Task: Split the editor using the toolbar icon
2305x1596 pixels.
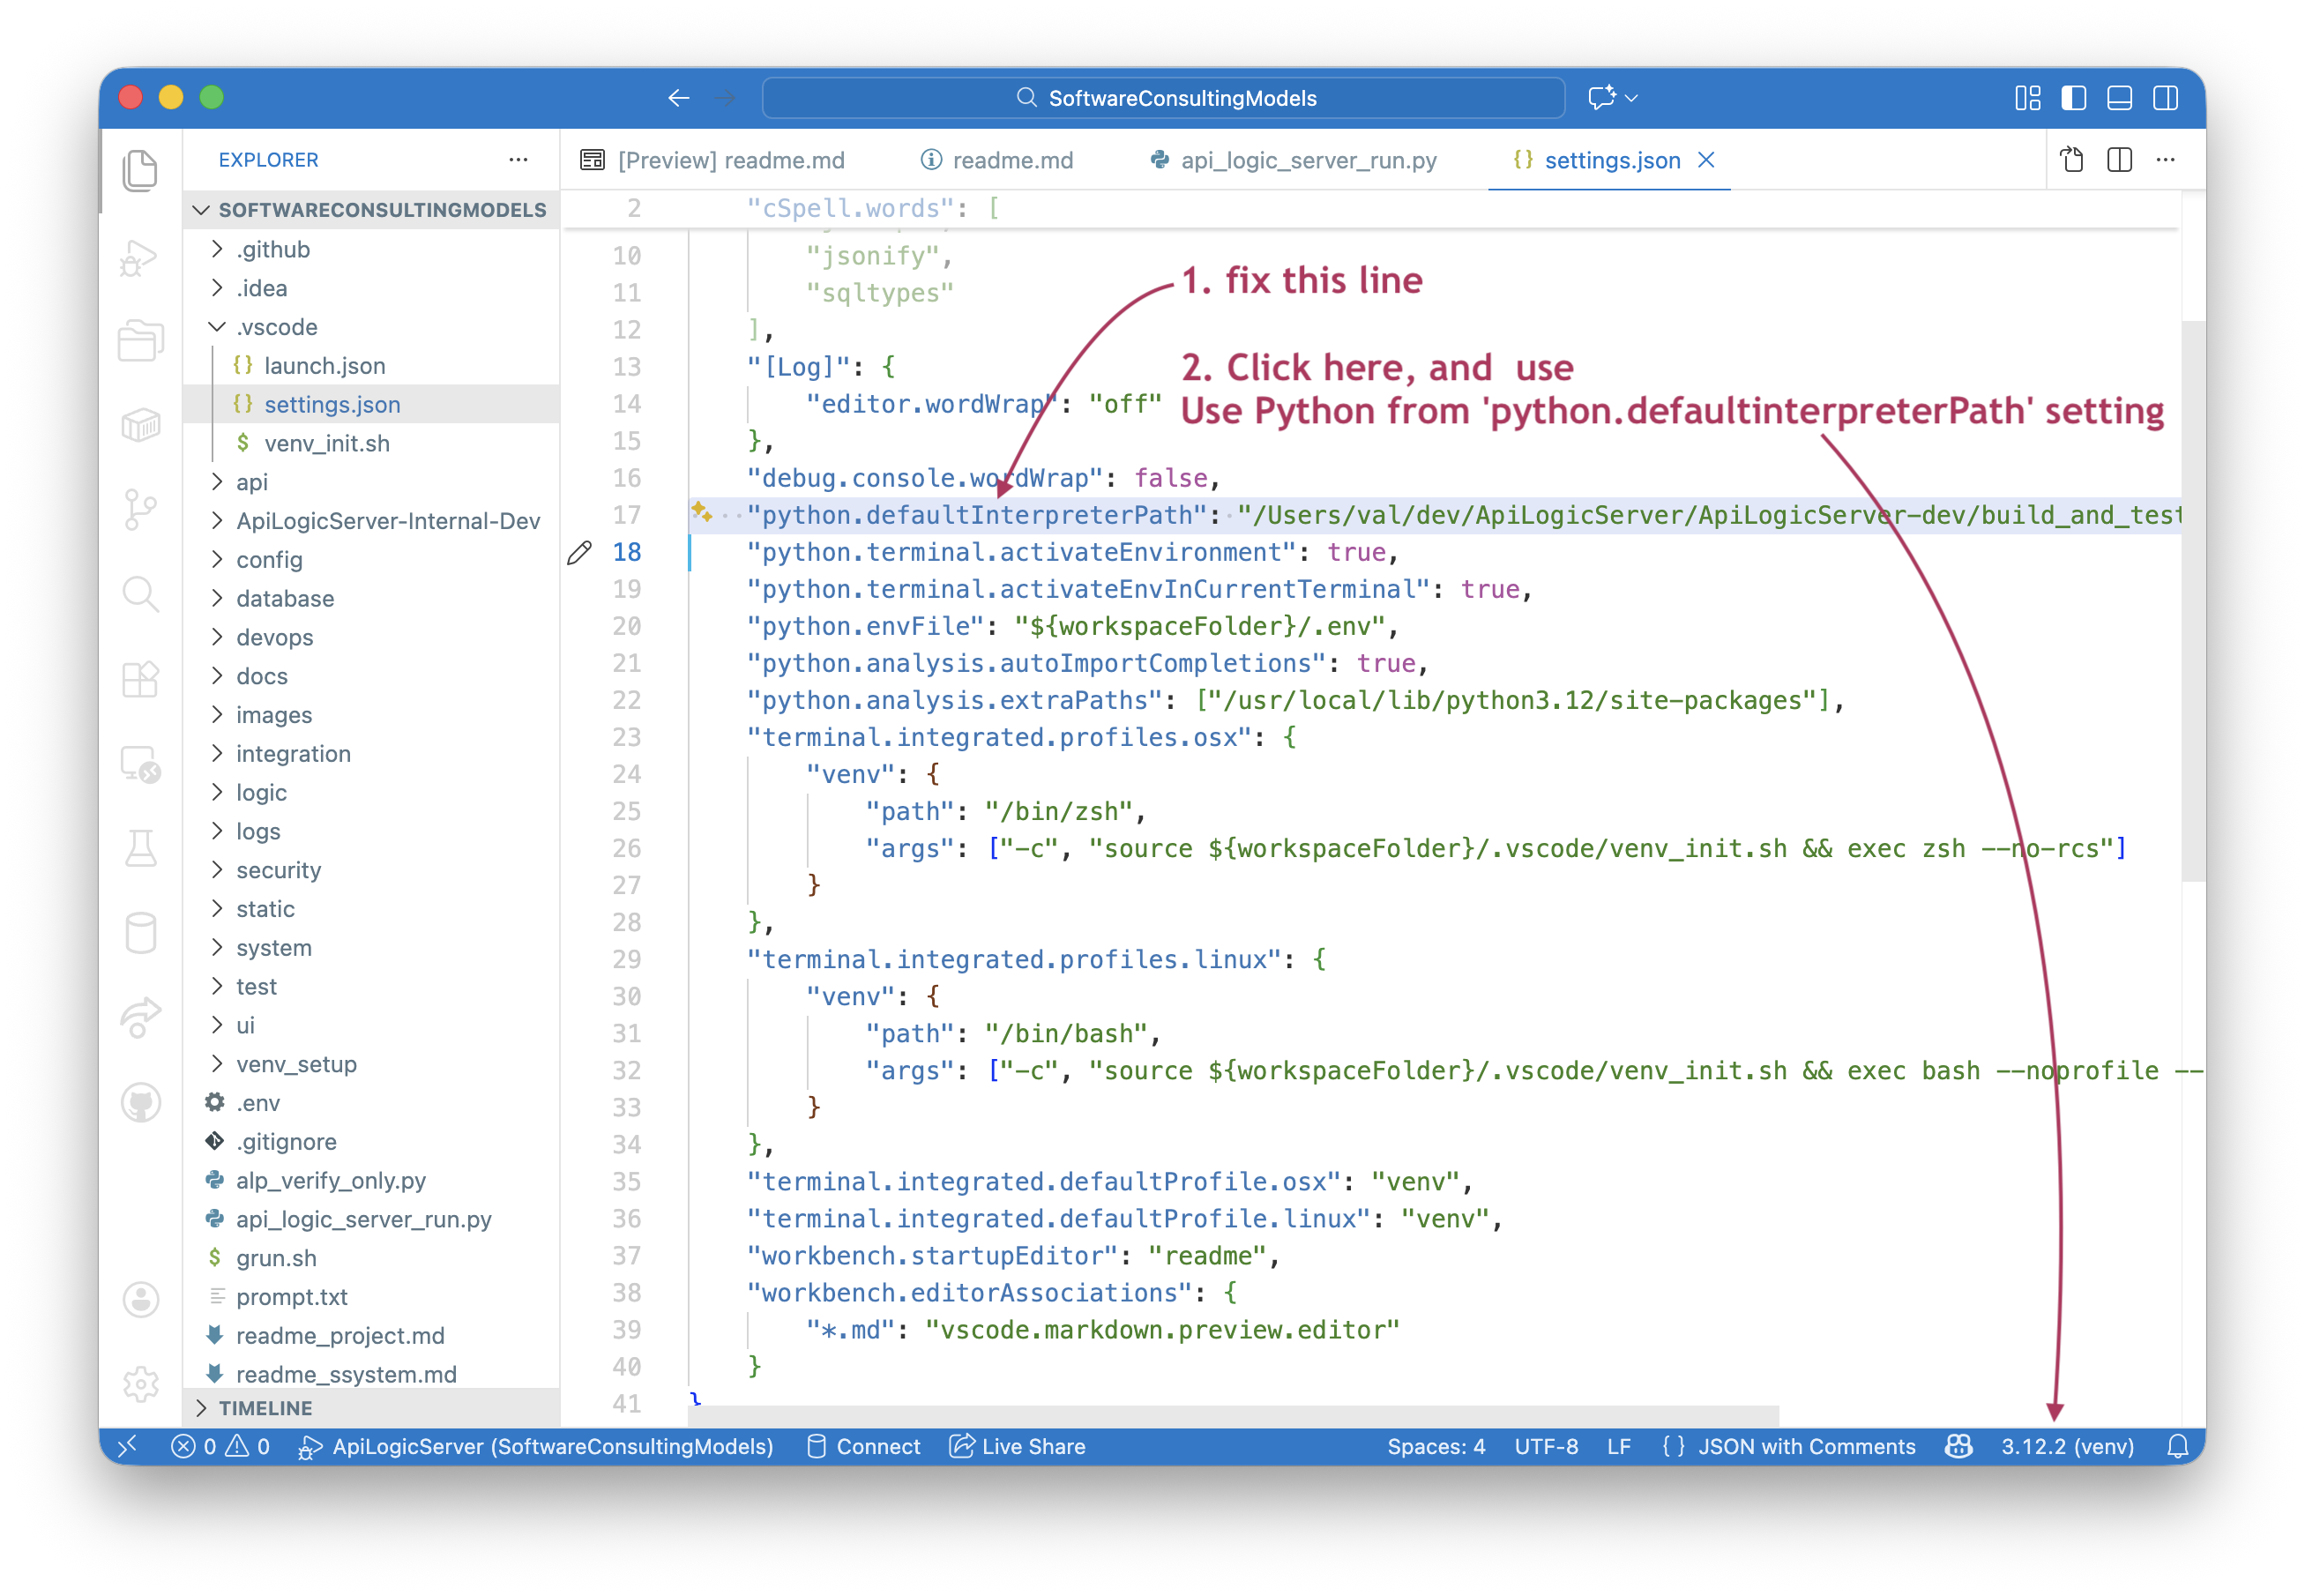Action: point(2119,160)
